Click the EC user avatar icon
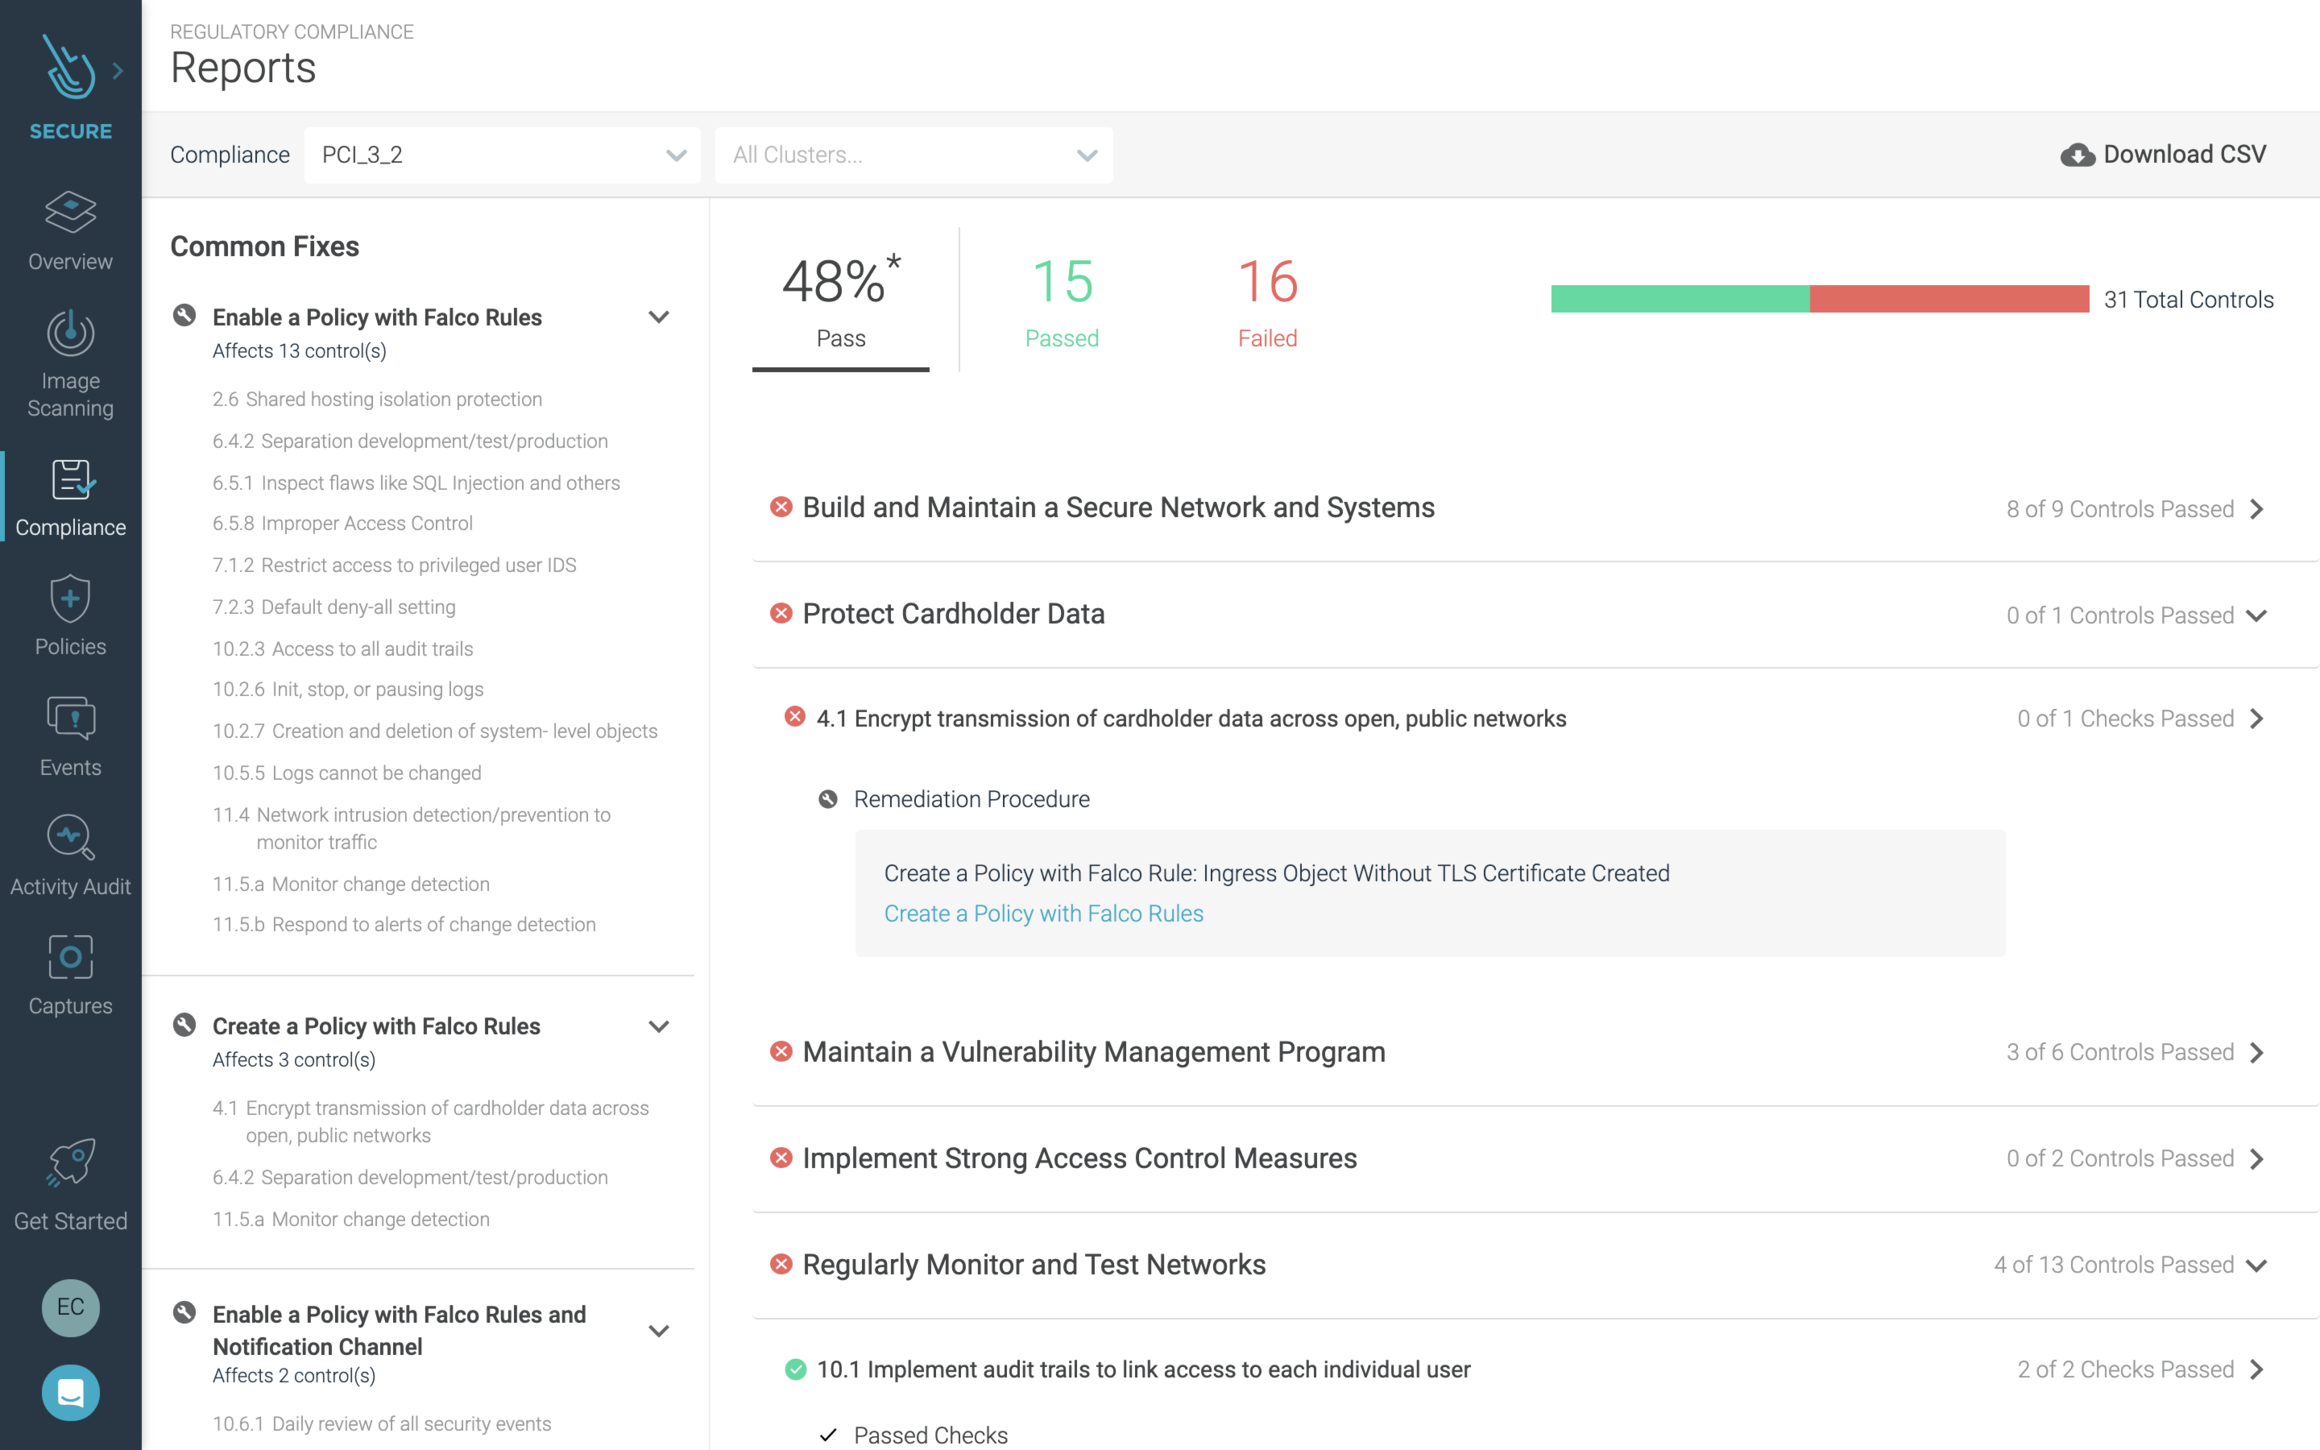2320x1450 pixels. pos(68,1306)
